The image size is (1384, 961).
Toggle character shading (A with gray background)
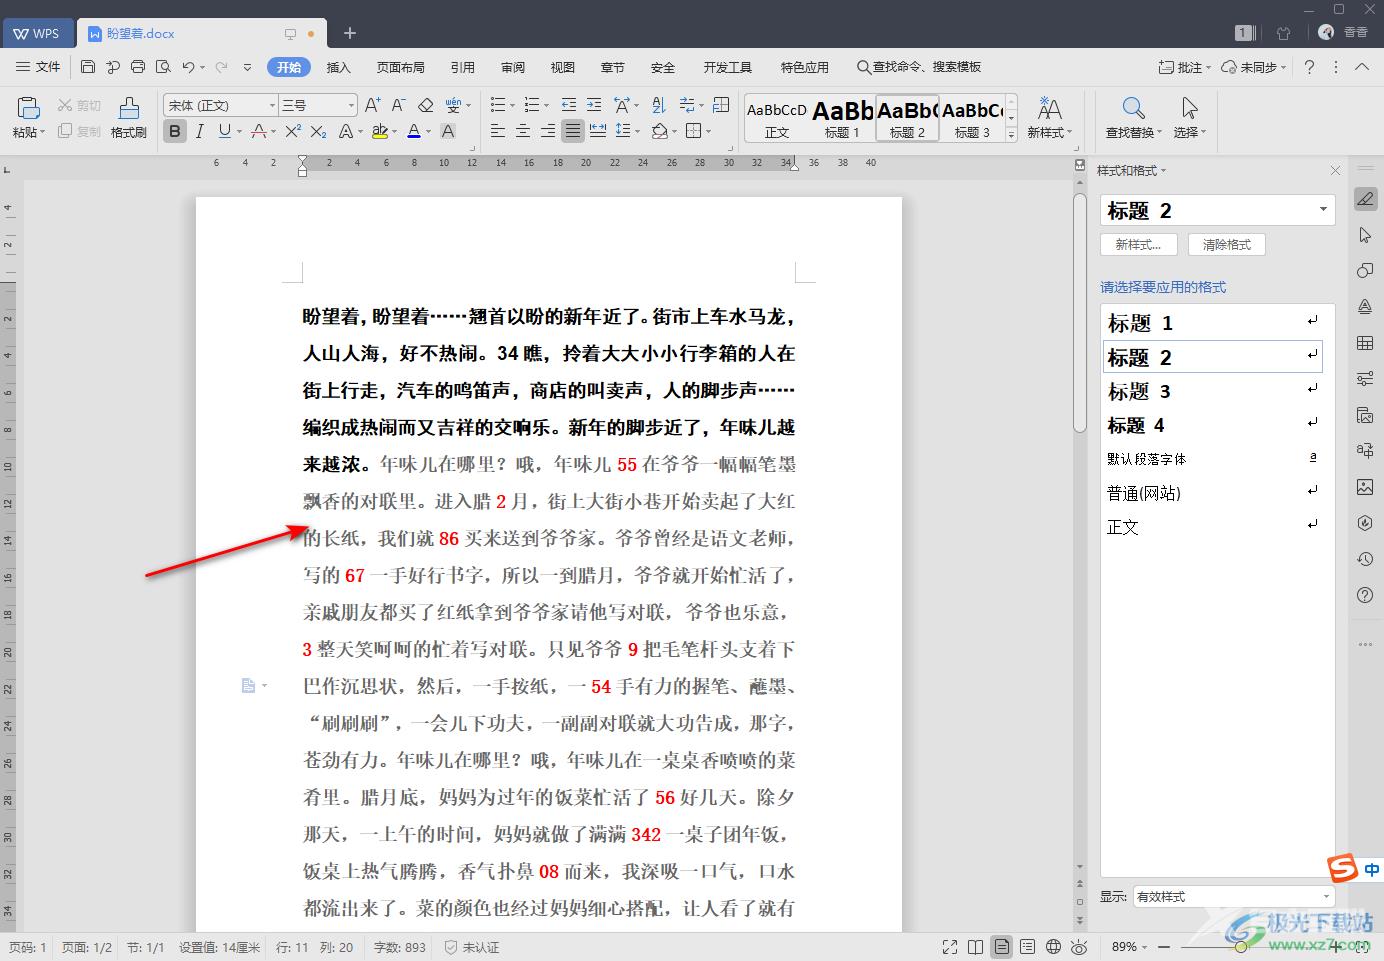[448, 131]
